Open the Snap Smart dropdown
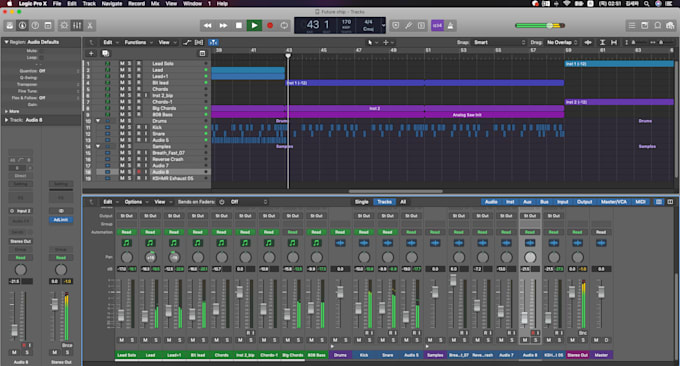 tap(499, 42)
